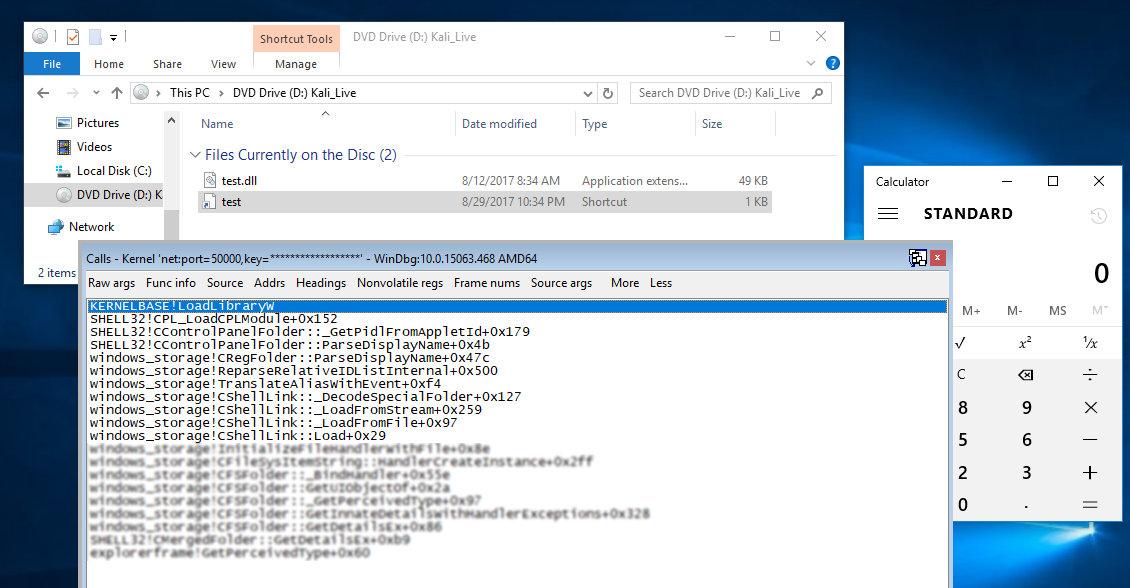Viewport: 1130px width, 588px height.
Task: Open the Share ribbon tab
Action: click(x=167, y=64)
